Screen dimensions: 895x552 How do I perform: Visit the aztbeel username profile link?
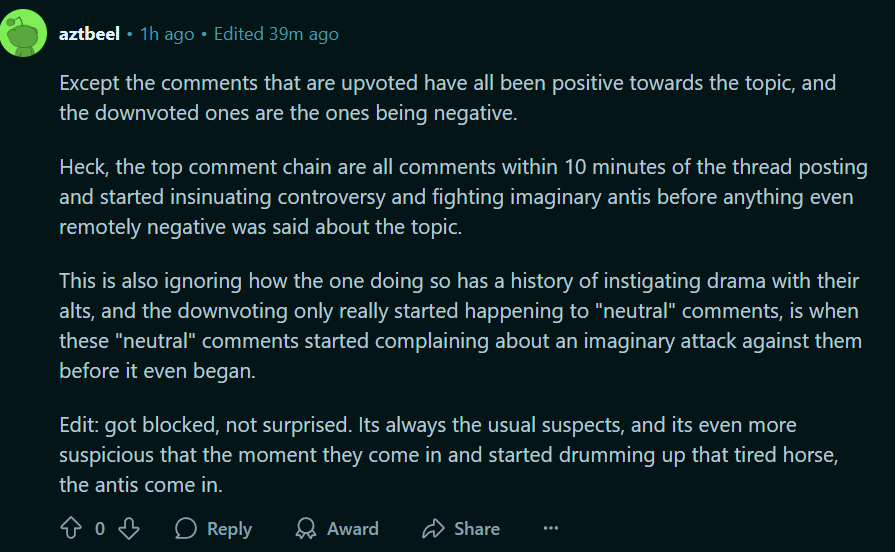[x=89, y=34]
